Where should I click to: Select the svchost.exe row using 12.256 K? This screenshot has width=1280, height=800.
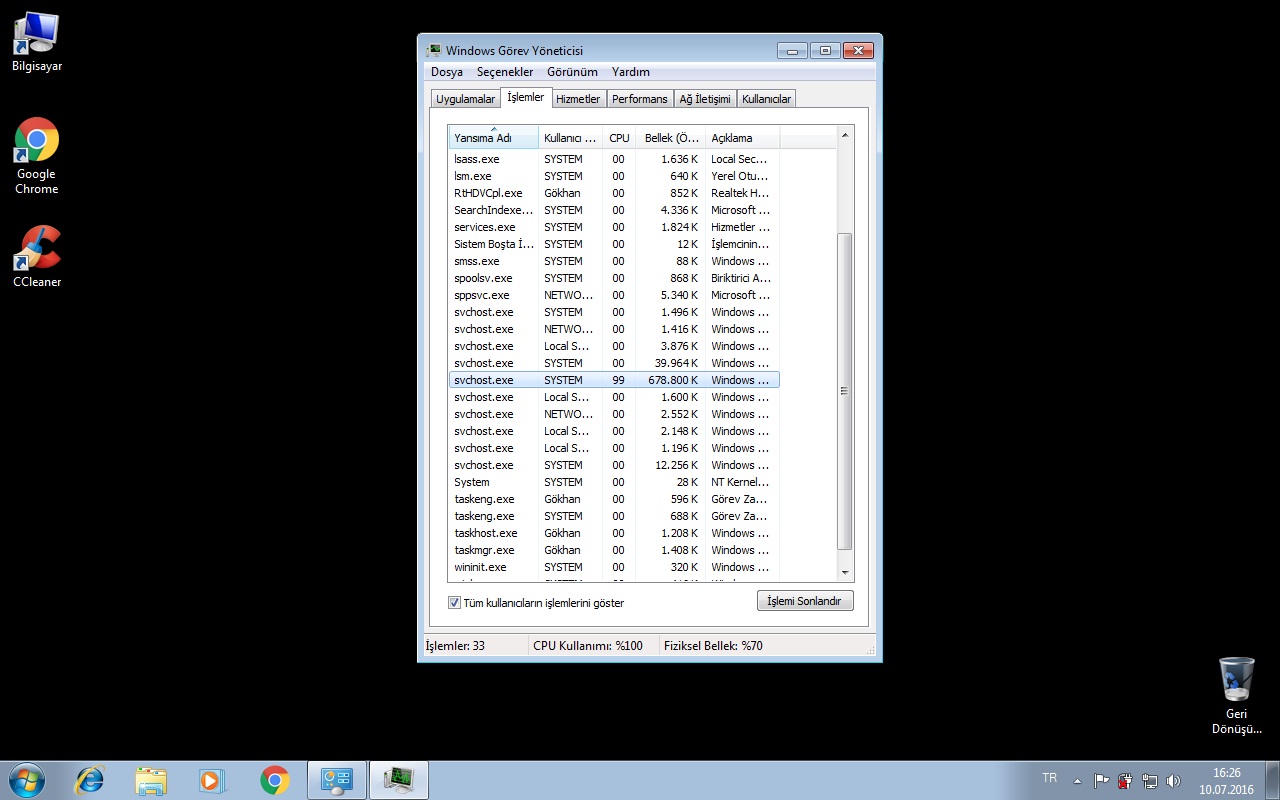point(614,465)
